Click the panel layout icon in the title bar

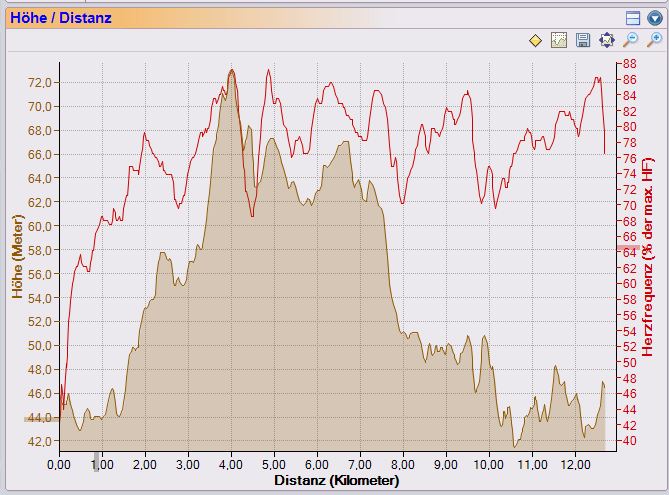coord(632,17)
